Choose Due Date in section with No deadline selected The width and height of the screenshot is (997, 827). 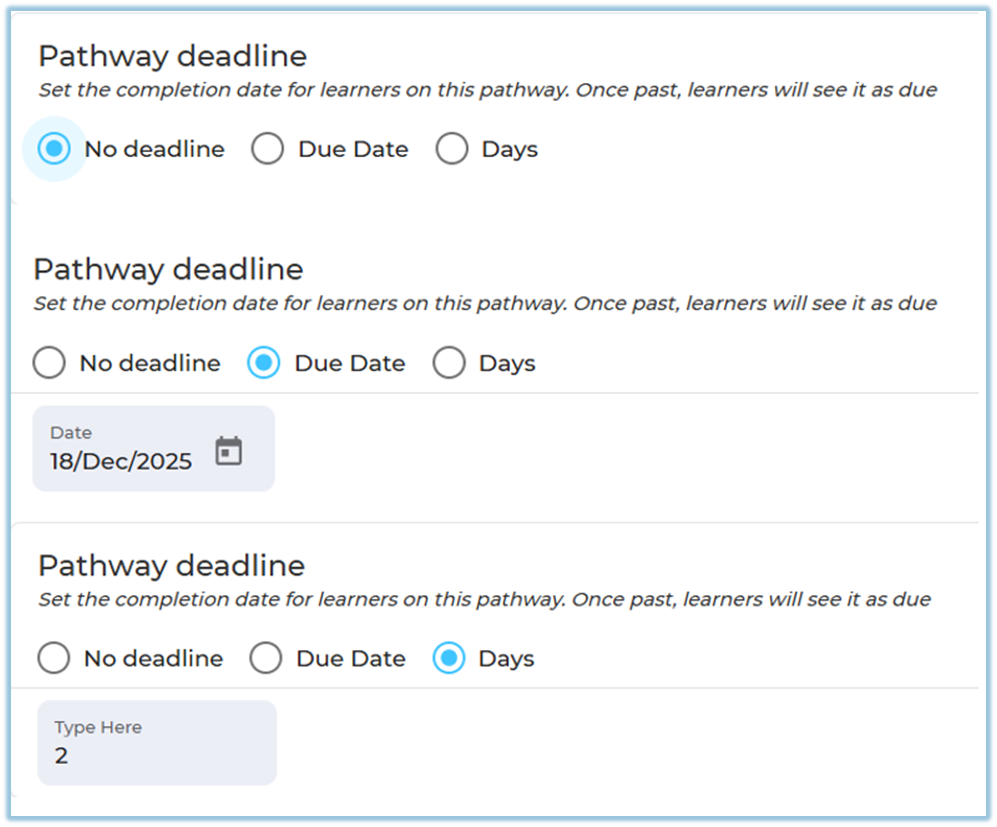coord(268,150)
